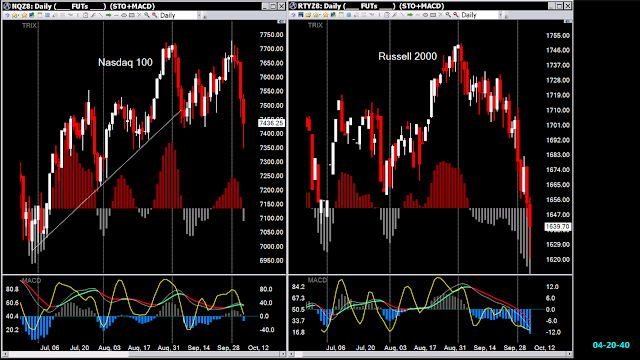Click the green arrow tool in RTYZ8 toolbar

(410, 15)
